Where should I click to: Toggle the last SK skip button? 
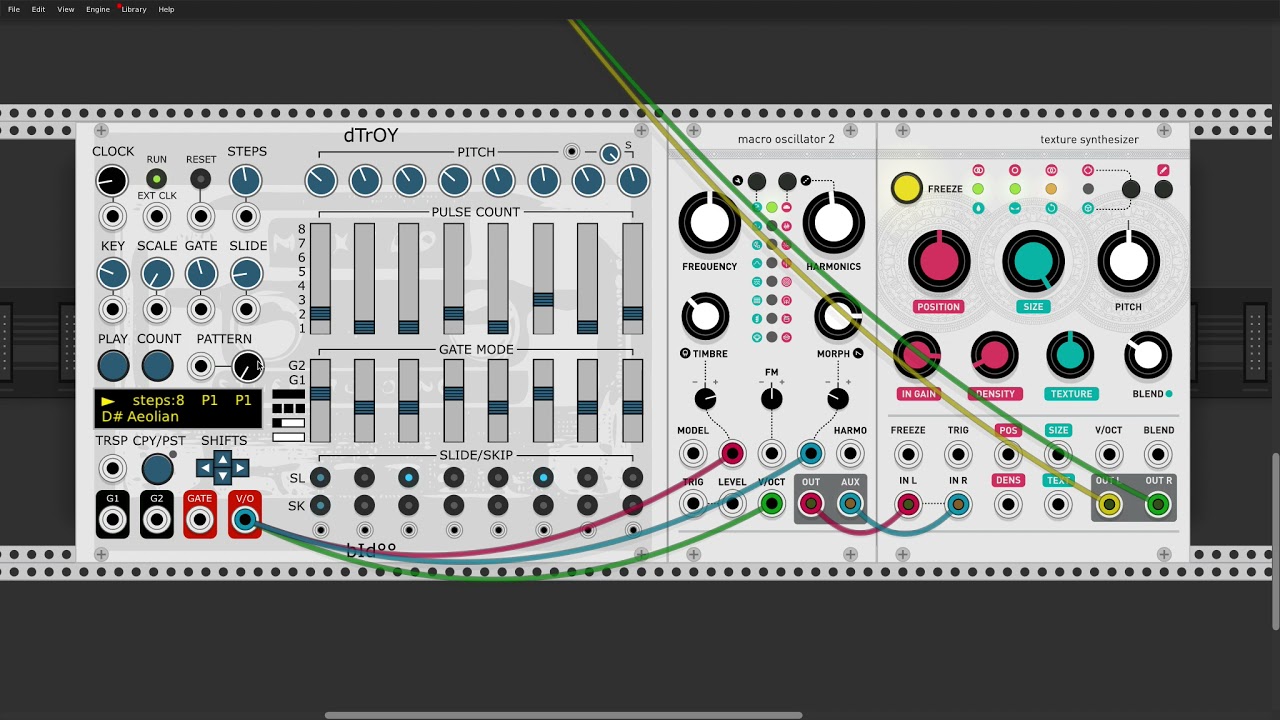pyautogui.click(x=632, y=505)
